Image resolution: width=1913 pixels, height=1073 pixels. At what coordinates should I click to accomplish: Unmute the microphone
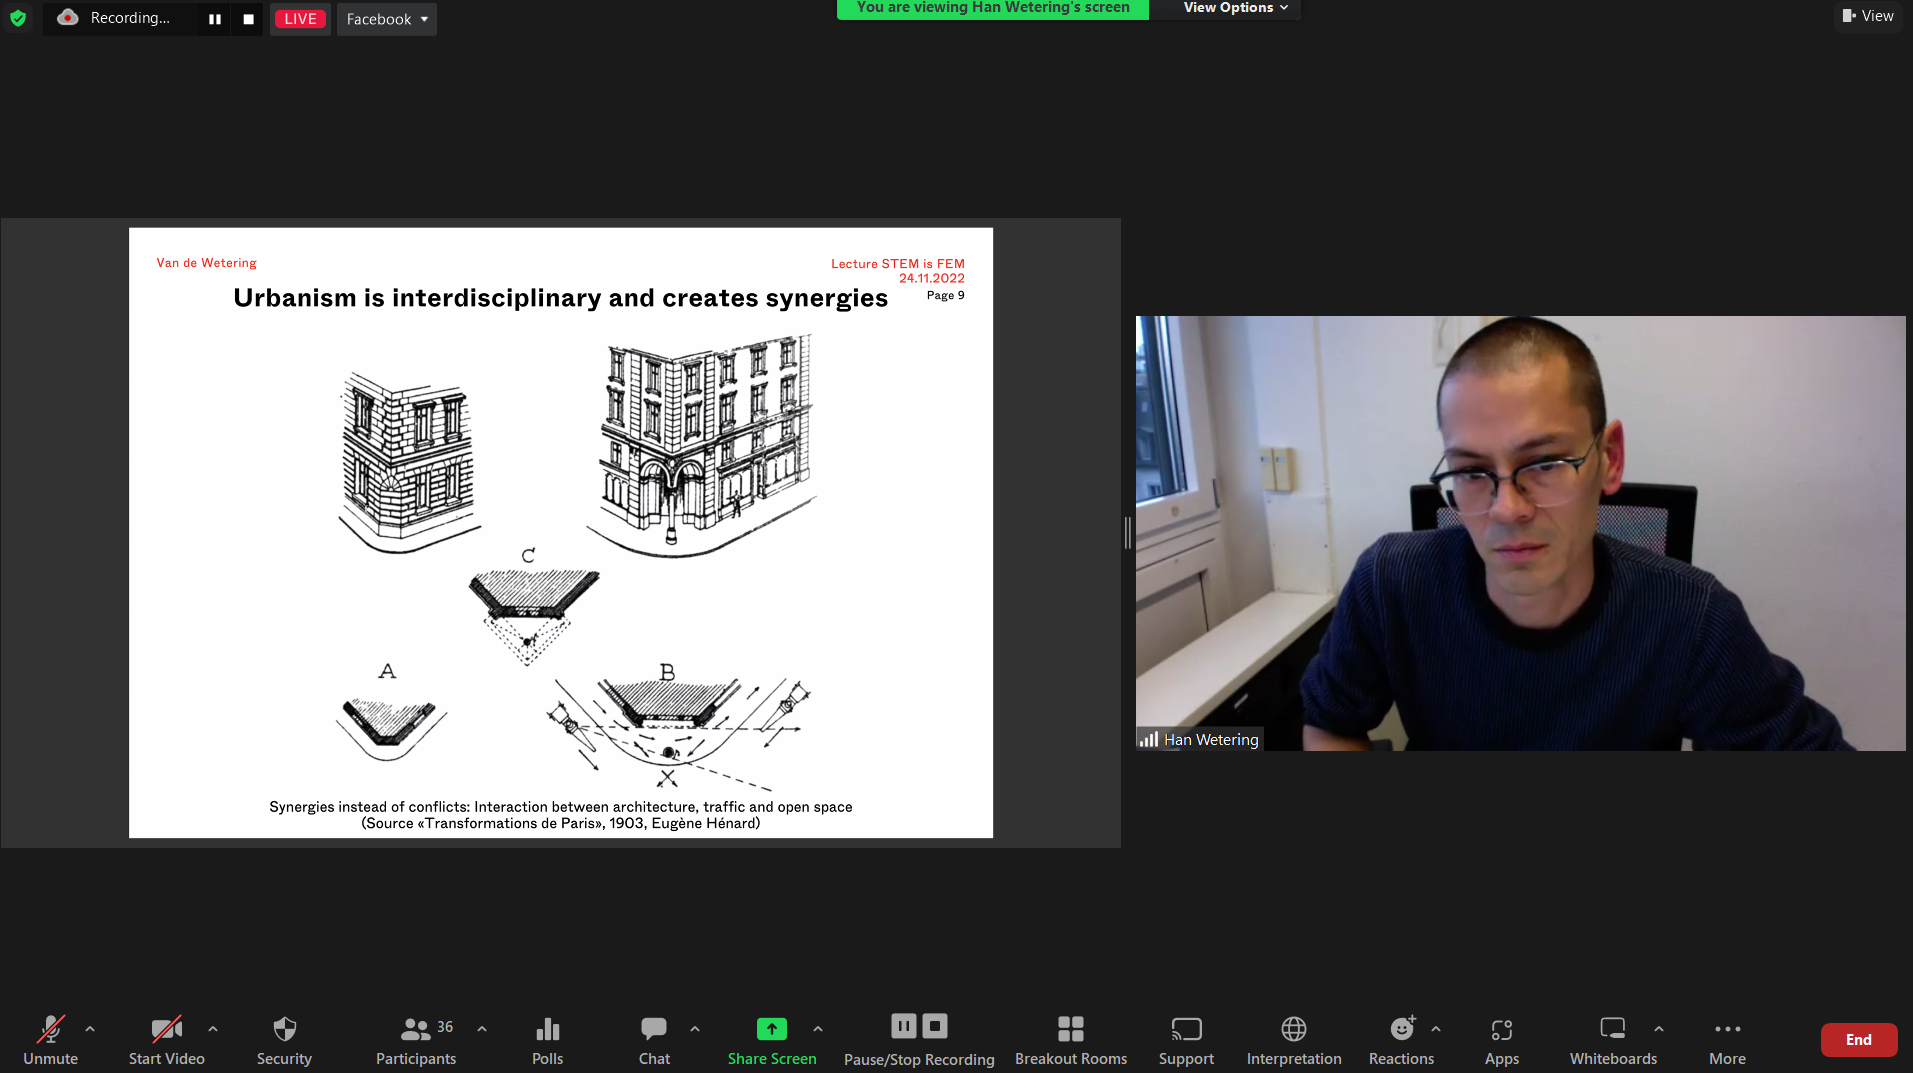50,1040
